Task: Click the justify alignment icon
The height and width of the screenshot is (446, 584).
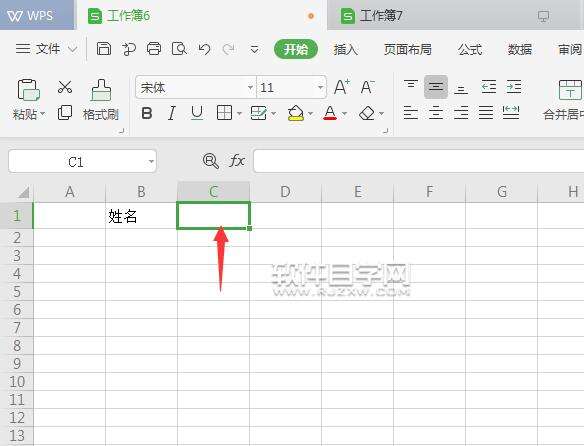Action: point(486,113)
